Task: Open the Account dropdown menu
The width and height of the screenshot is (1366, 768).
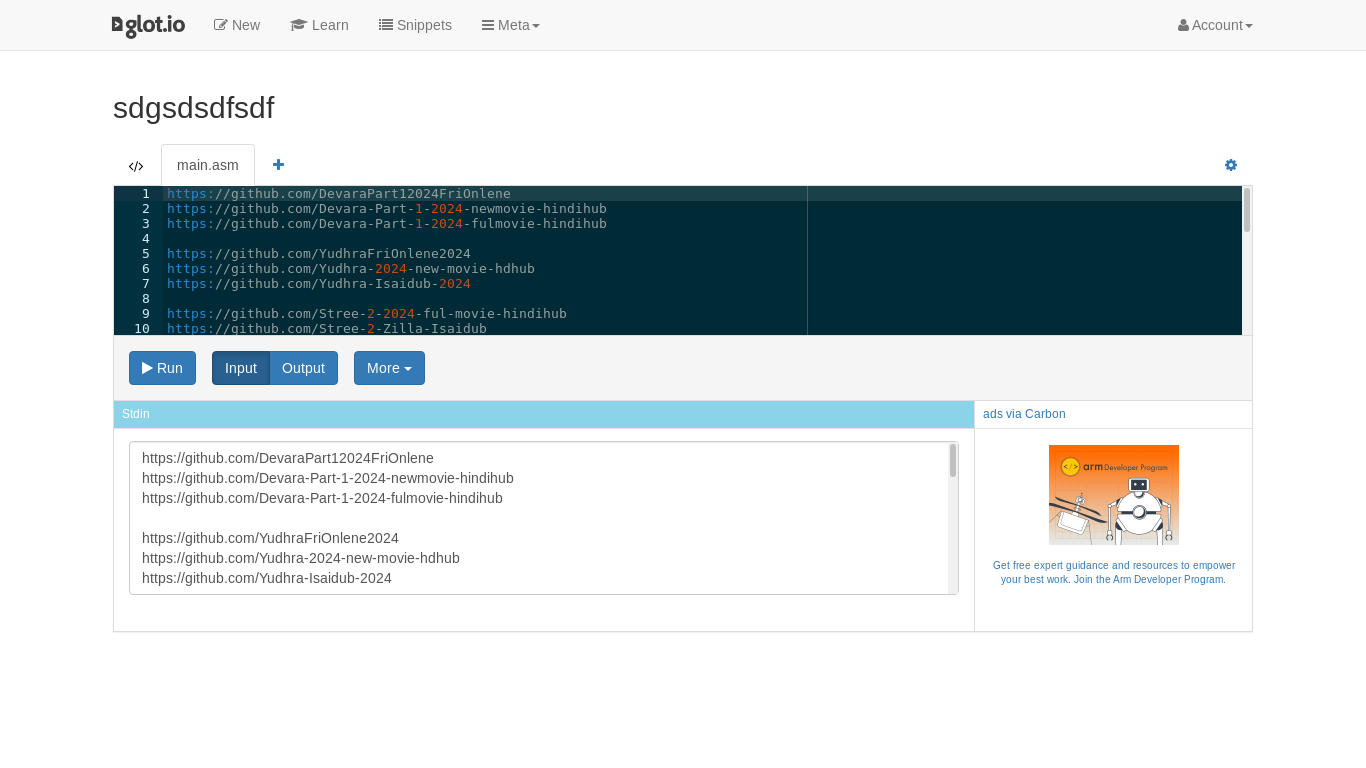Action: (1215, 25)
